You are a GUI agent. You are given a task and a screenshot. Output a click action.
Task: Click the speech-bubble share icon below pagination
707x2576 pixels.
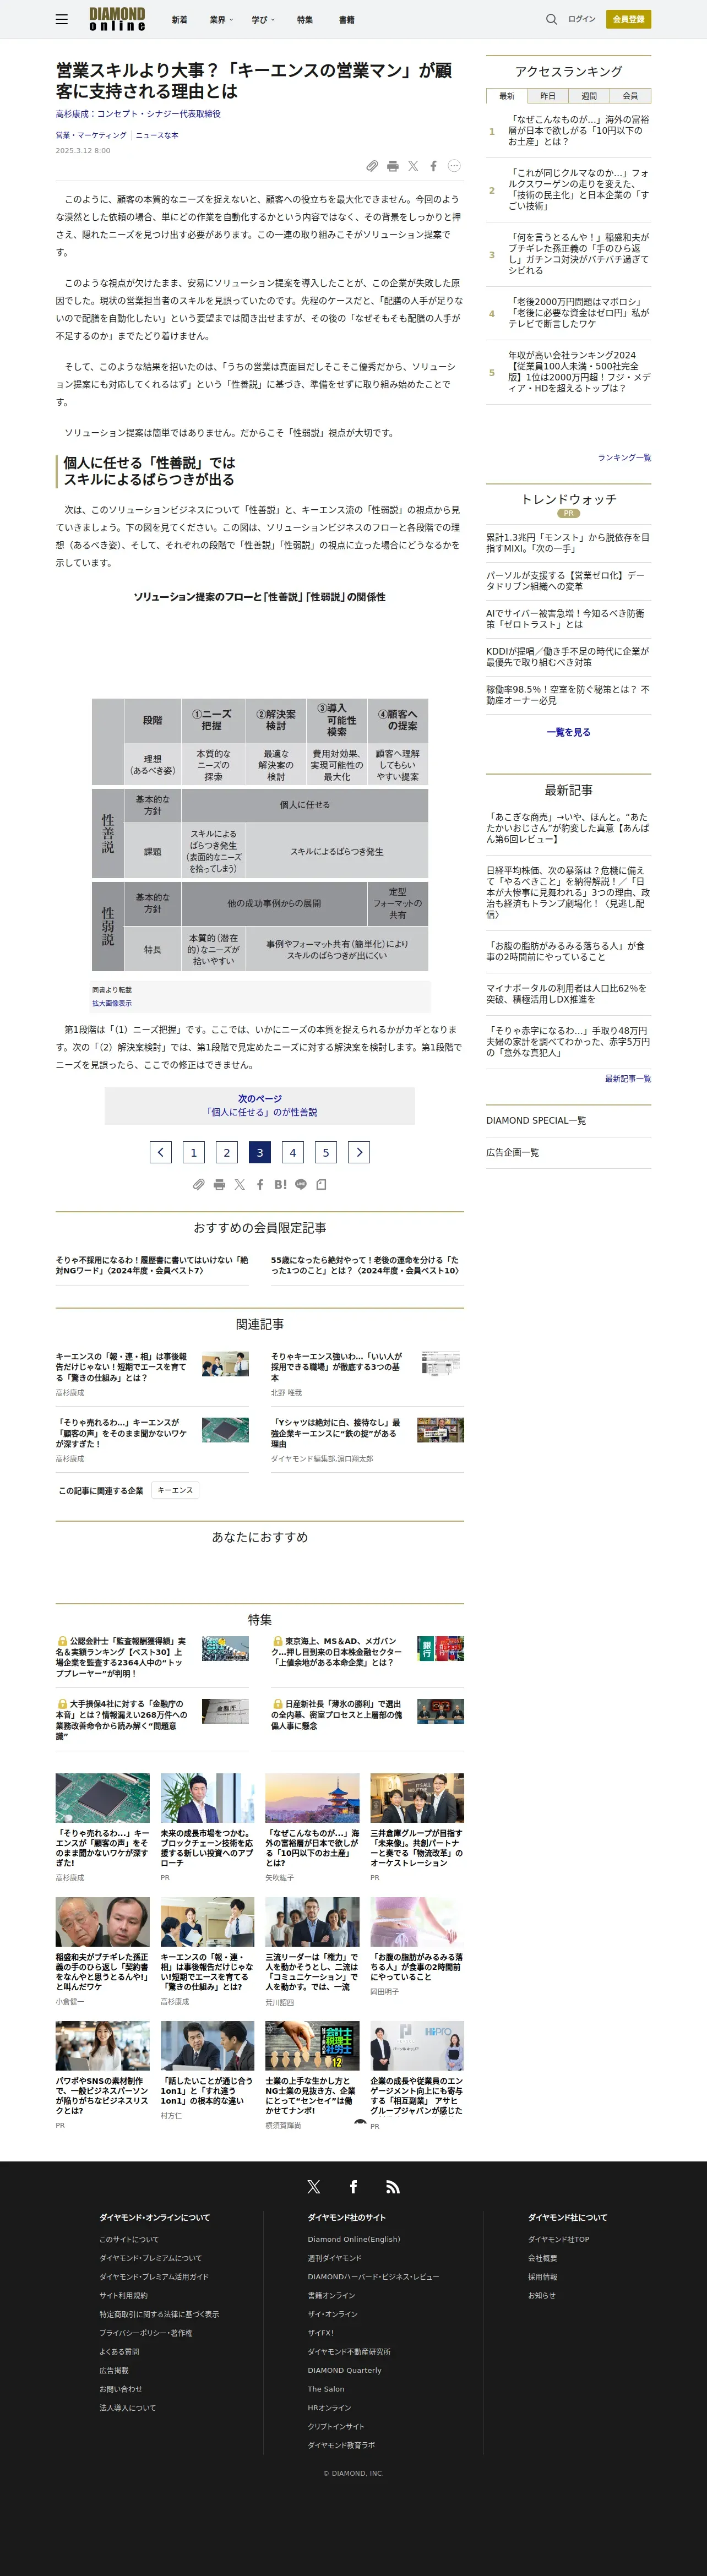(301, 1184)
